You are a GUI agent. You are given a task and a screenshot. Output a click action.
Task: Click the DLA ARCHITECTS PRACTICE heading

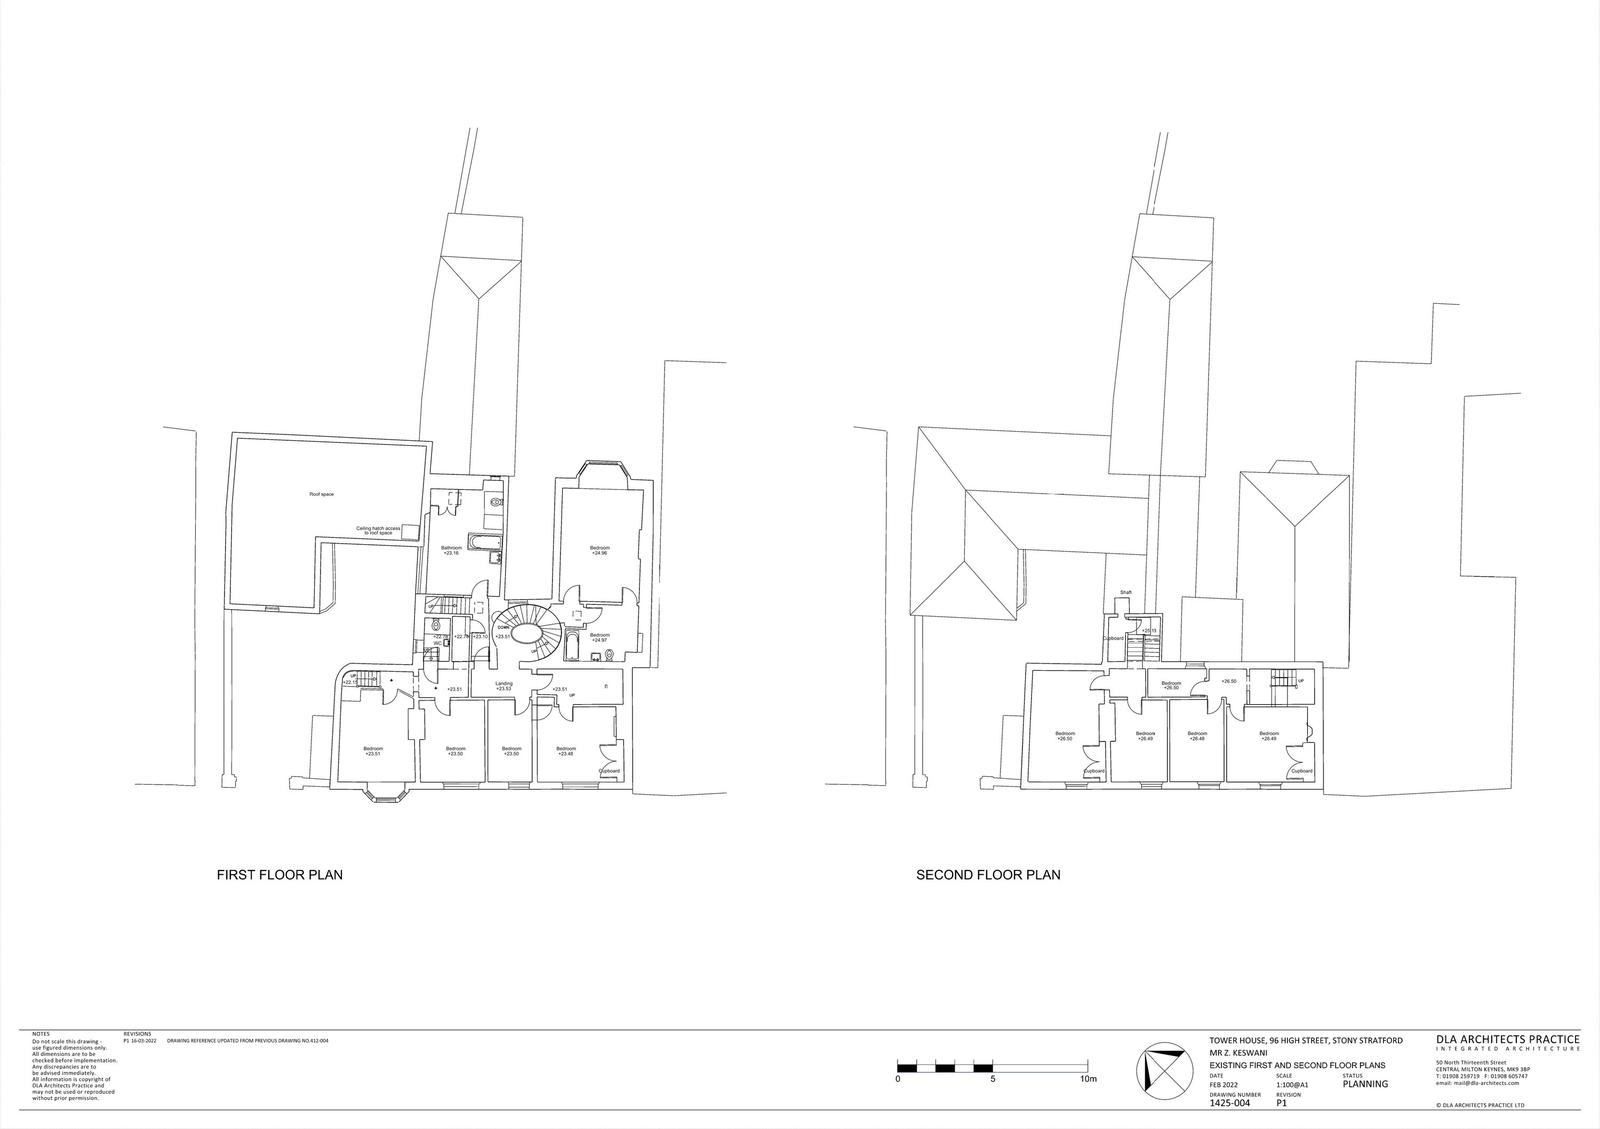point(1508,1040)
